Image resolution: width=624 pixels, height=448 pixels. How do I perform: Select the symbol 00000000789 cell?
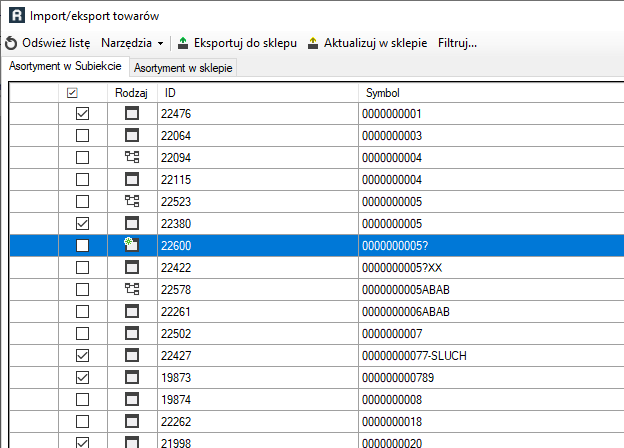pos(491,377)
